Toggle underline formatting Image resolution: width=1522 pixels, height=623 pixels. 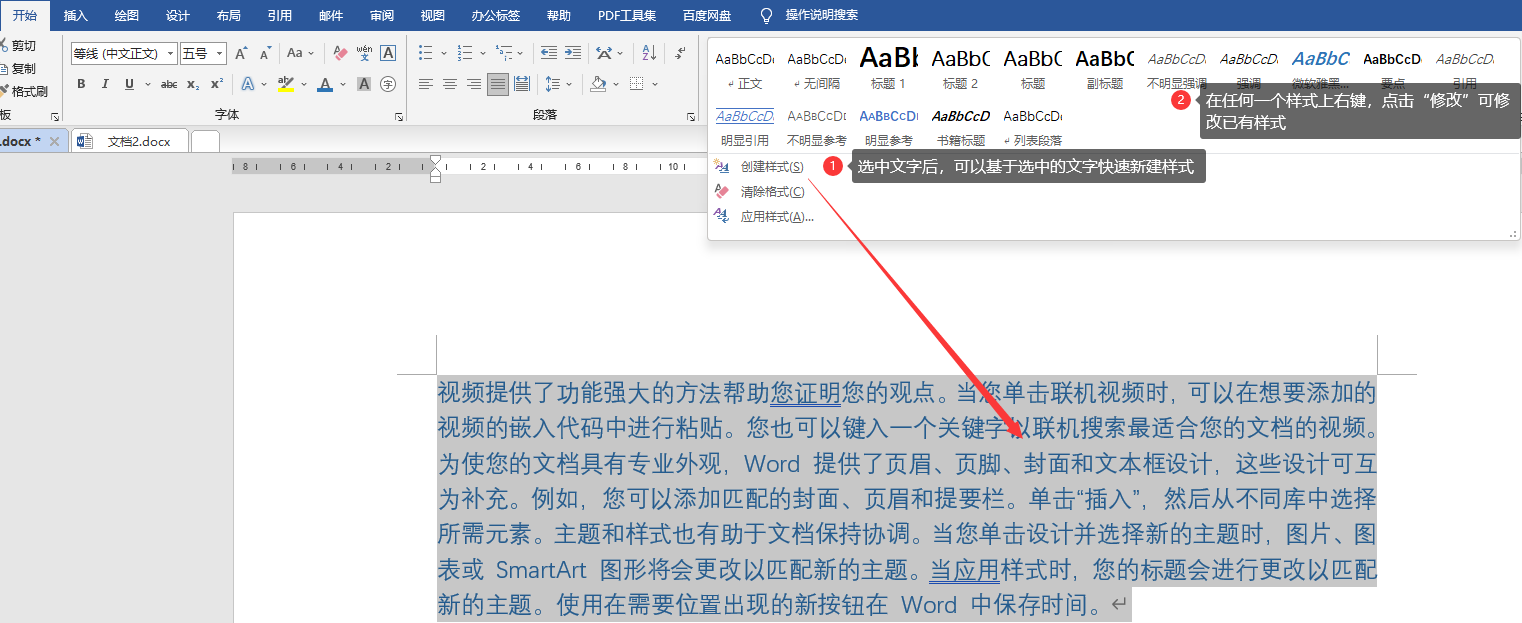tap(129, 84)
